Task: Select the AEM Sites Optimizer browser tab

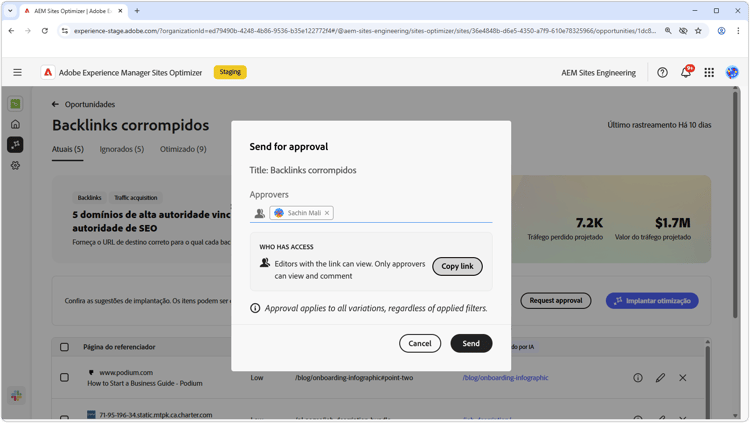Action: coord(73,11)
